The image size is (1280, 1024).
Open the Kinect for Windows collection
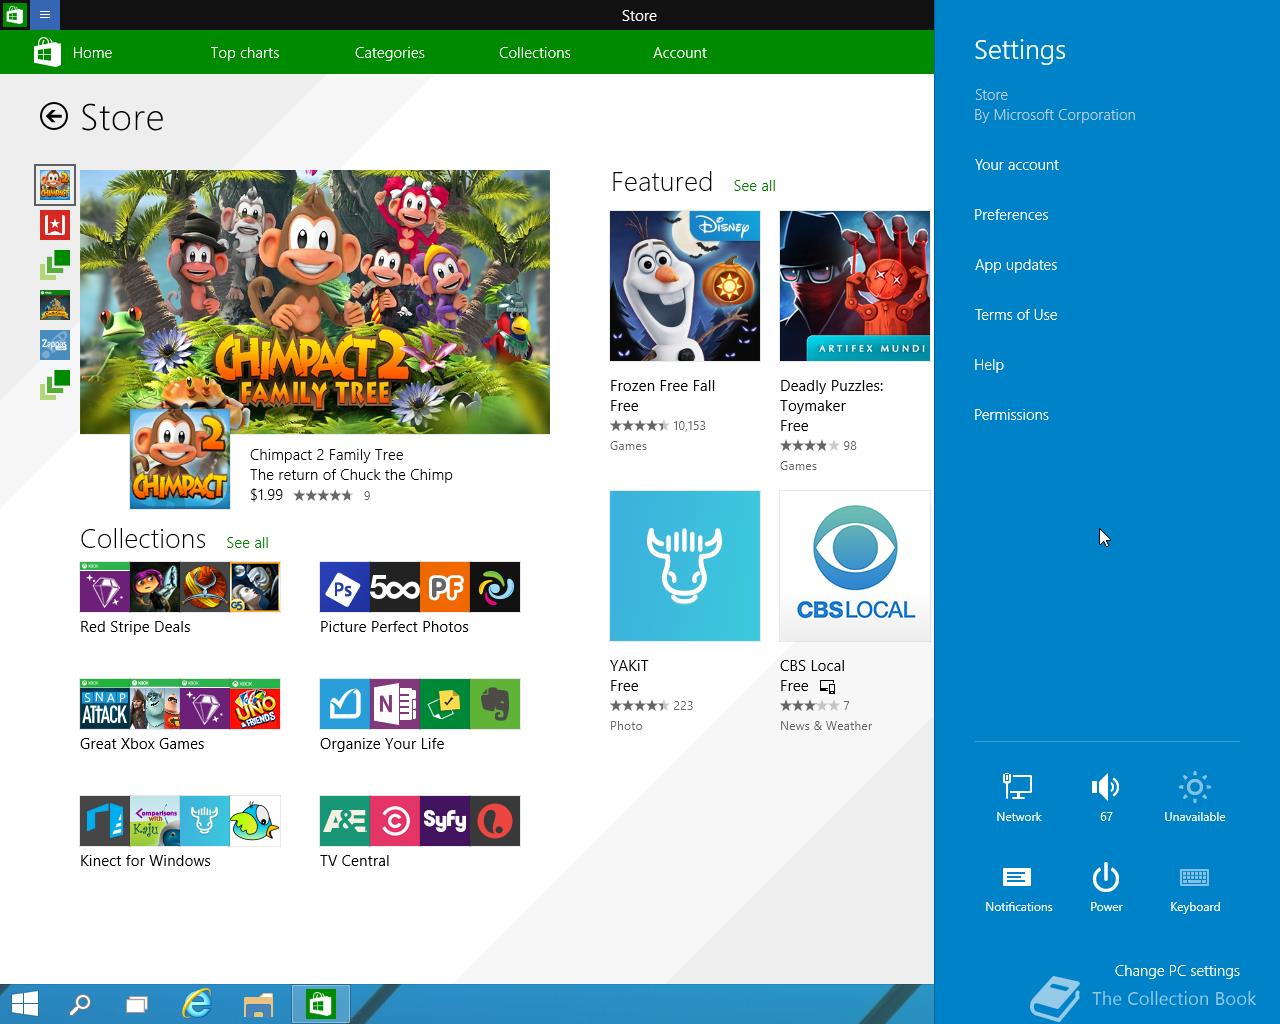[180, 821]
